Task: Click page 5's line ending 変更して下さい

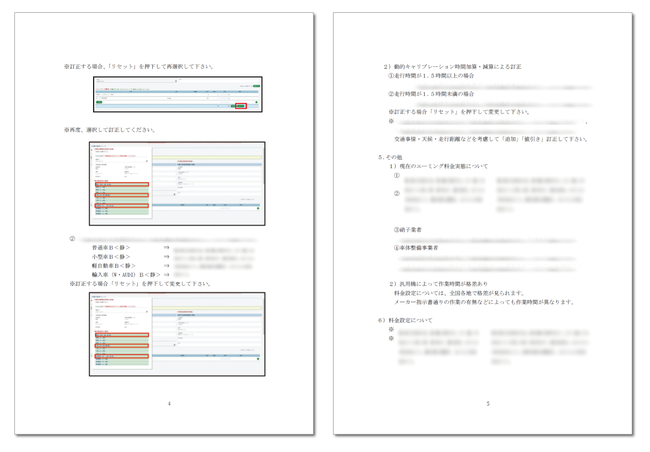Action: click(459, 112)
